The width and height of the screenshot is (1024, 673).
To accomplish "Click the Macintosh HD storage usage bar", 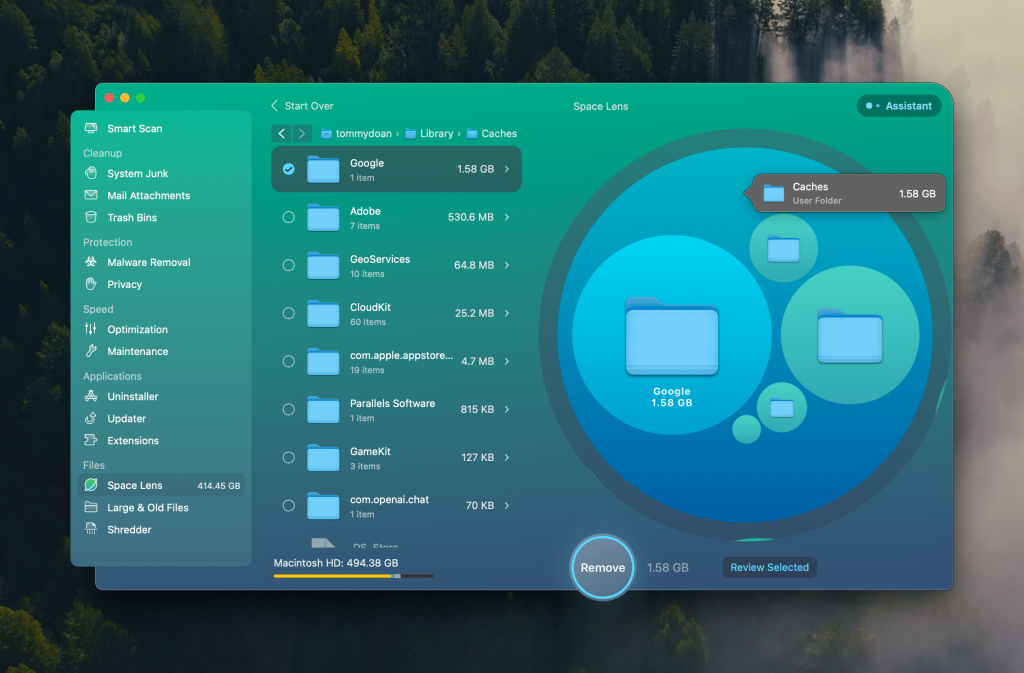I will pyautogui.click(x=353, y=576).
